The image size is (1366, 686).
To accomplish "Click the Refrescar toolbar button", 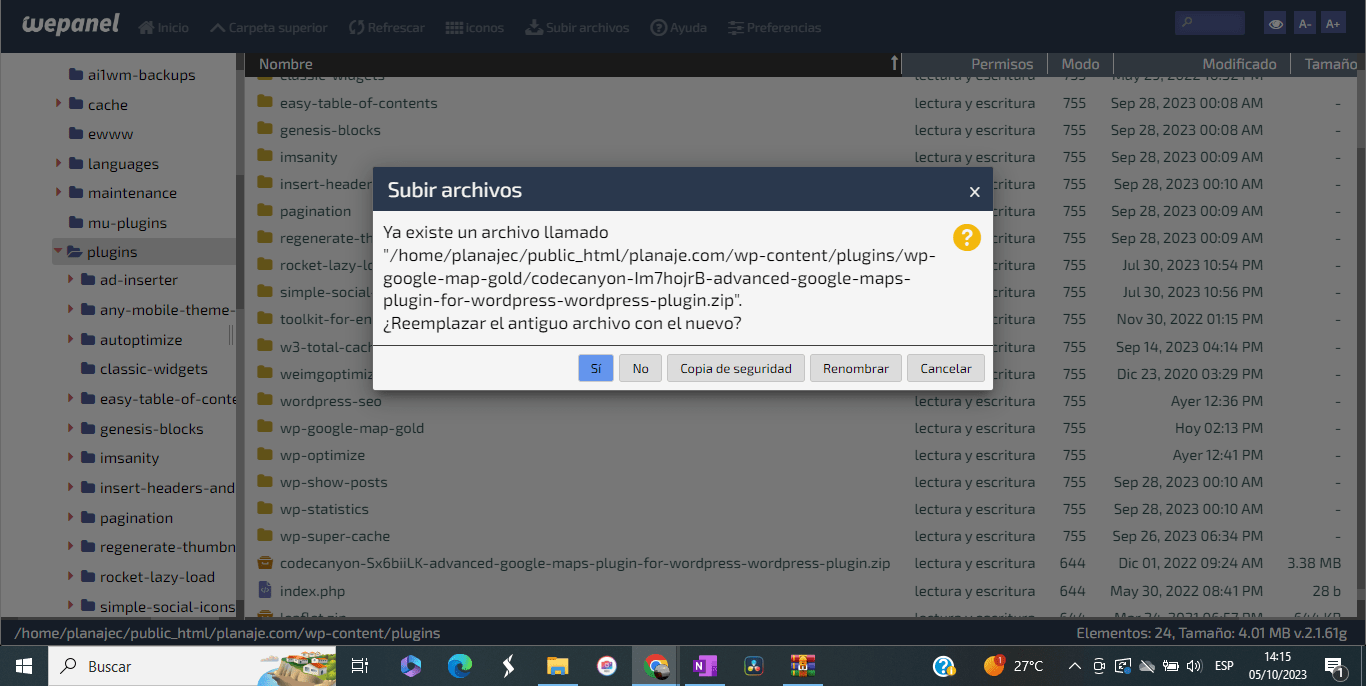I will click(x=387, y=27).
